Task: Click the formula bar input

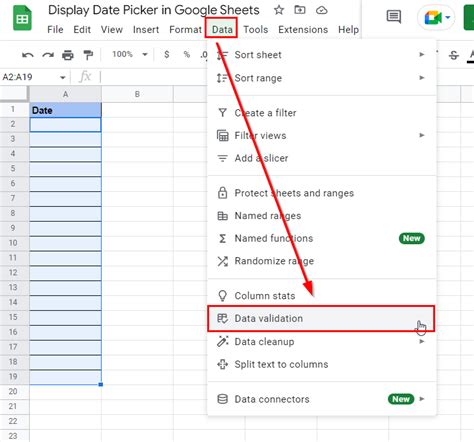Action: (x=153, y=77)
